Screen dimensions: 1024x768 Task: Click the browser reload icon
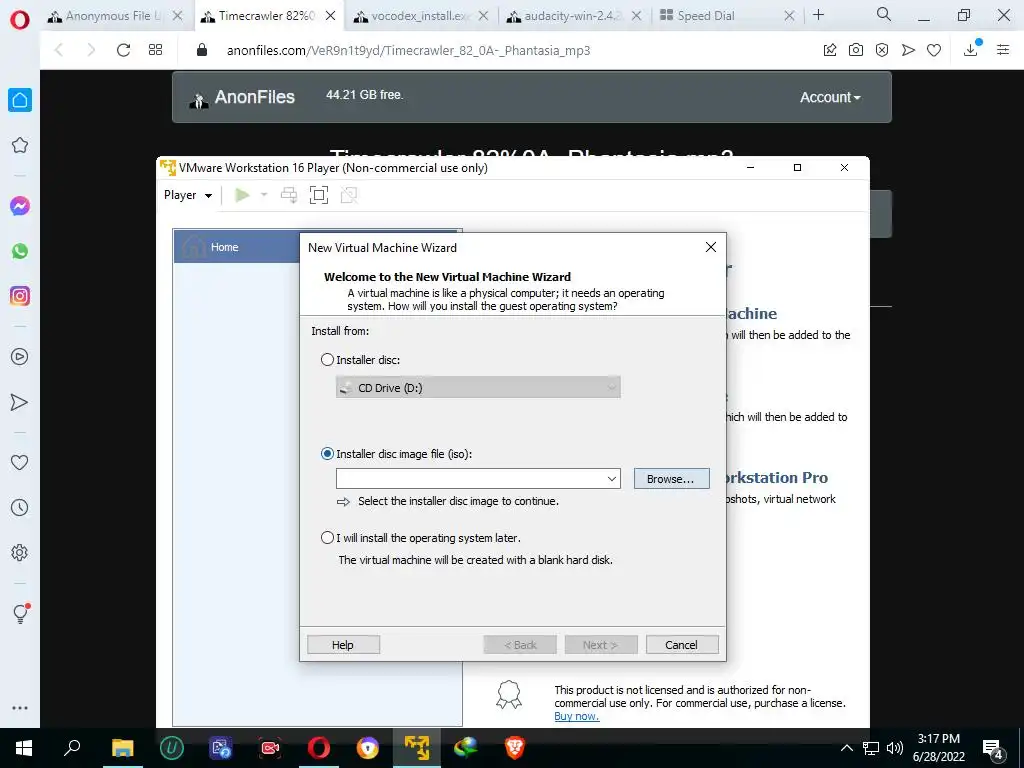click(x=123, y=50)
